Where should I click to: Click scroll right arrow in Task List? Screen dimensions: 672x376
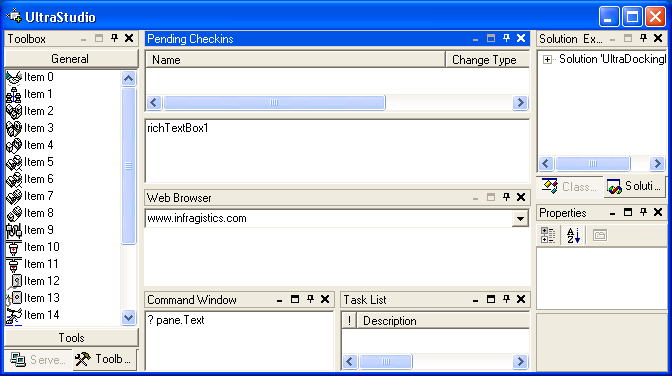[520, 361]
